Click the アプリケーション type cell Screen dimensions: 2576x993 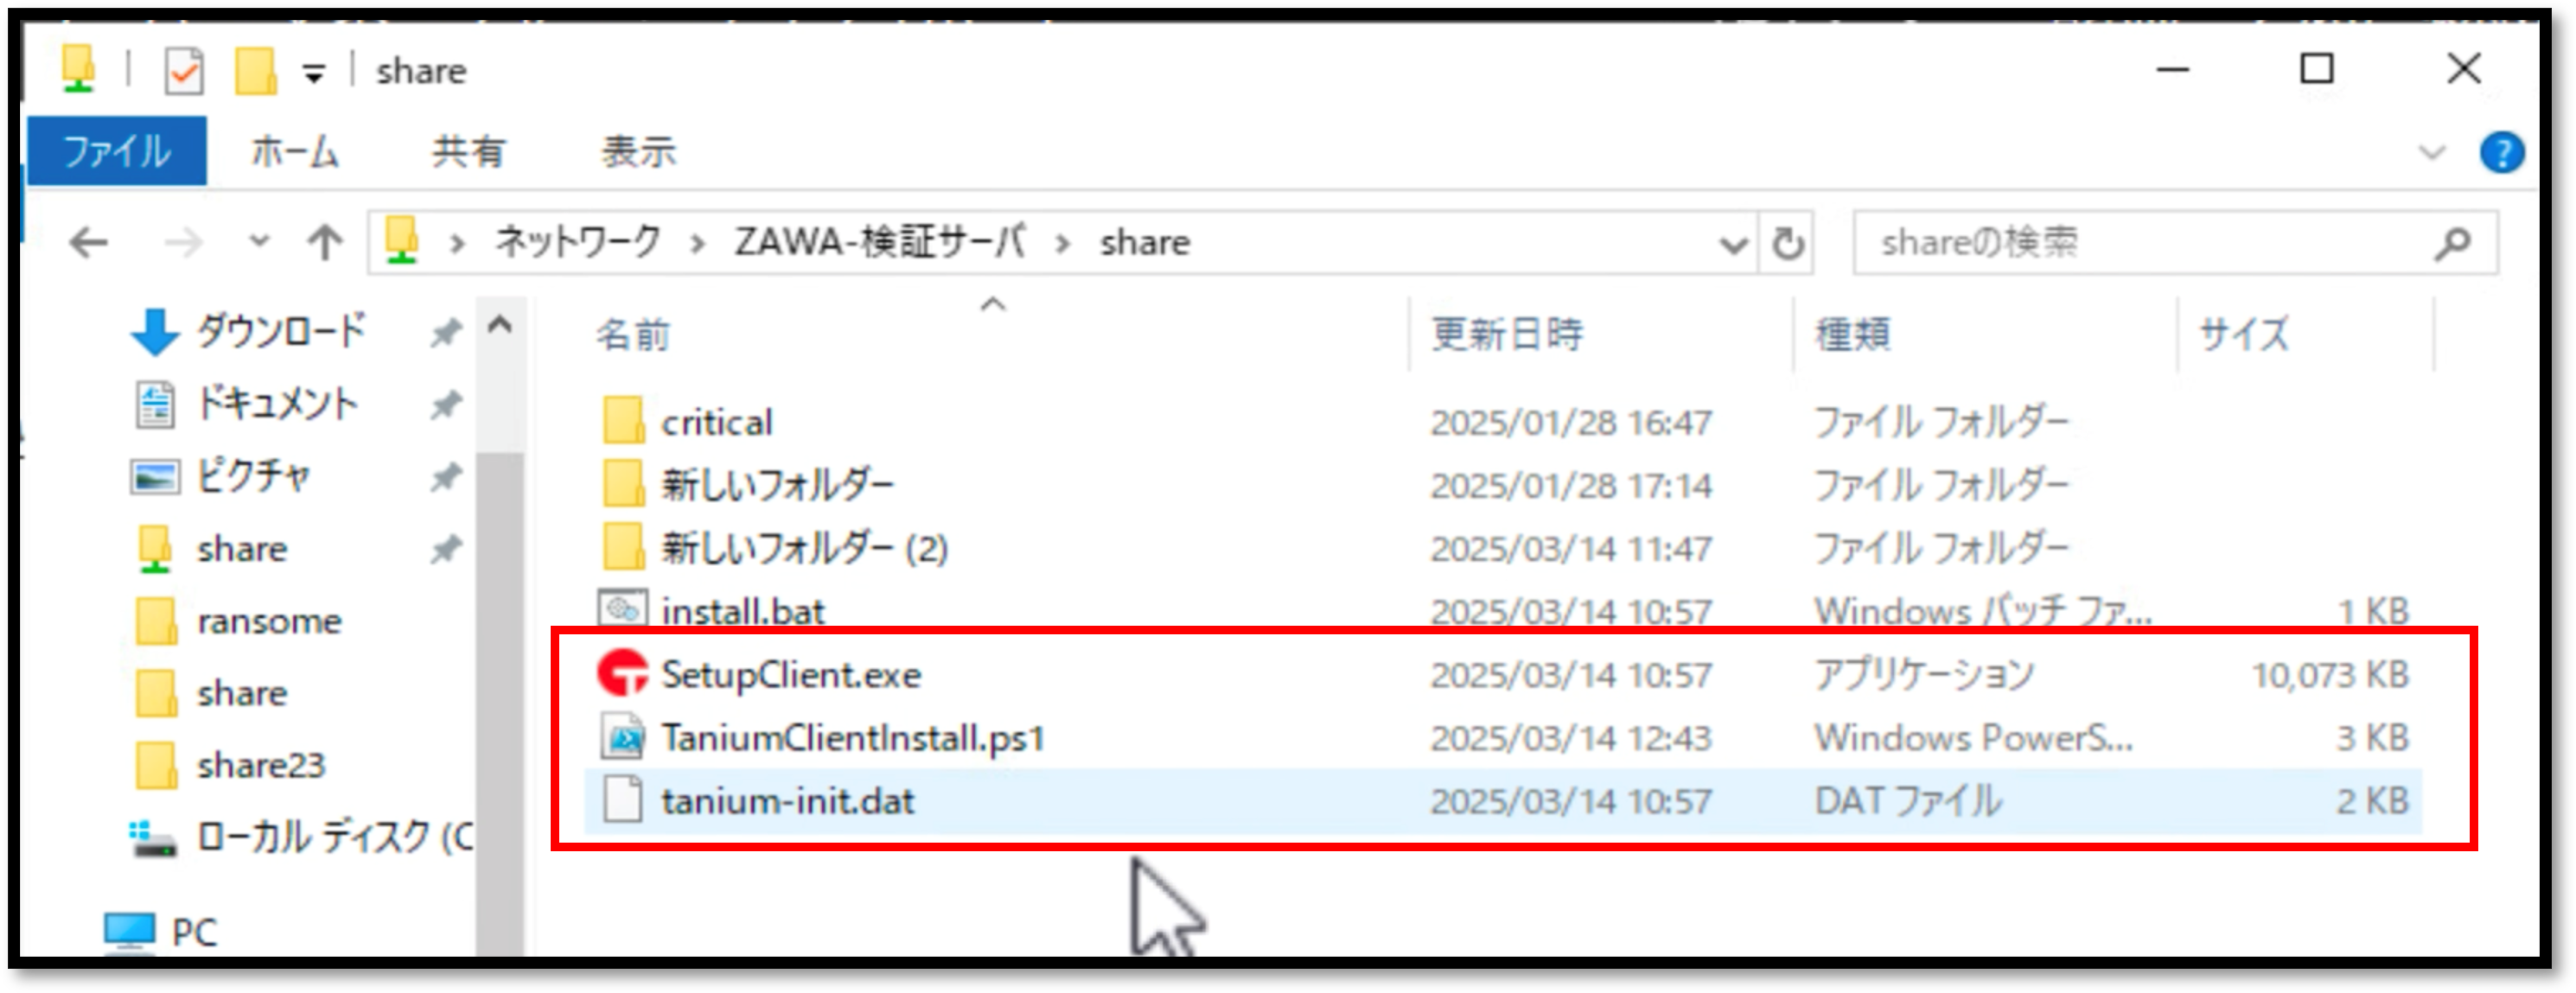[1924, 675]
